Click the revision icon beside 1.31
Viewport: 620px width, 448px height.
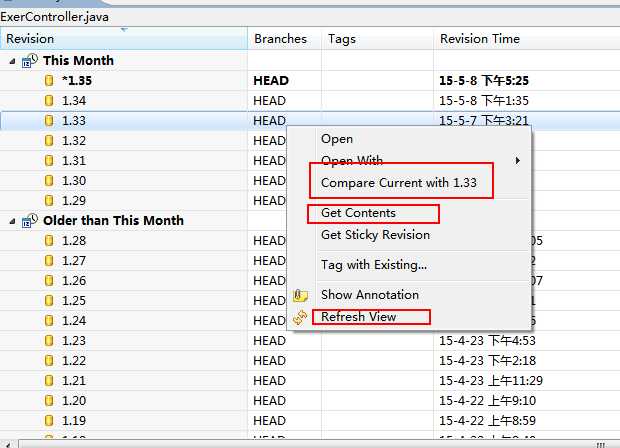click(49, 161)
